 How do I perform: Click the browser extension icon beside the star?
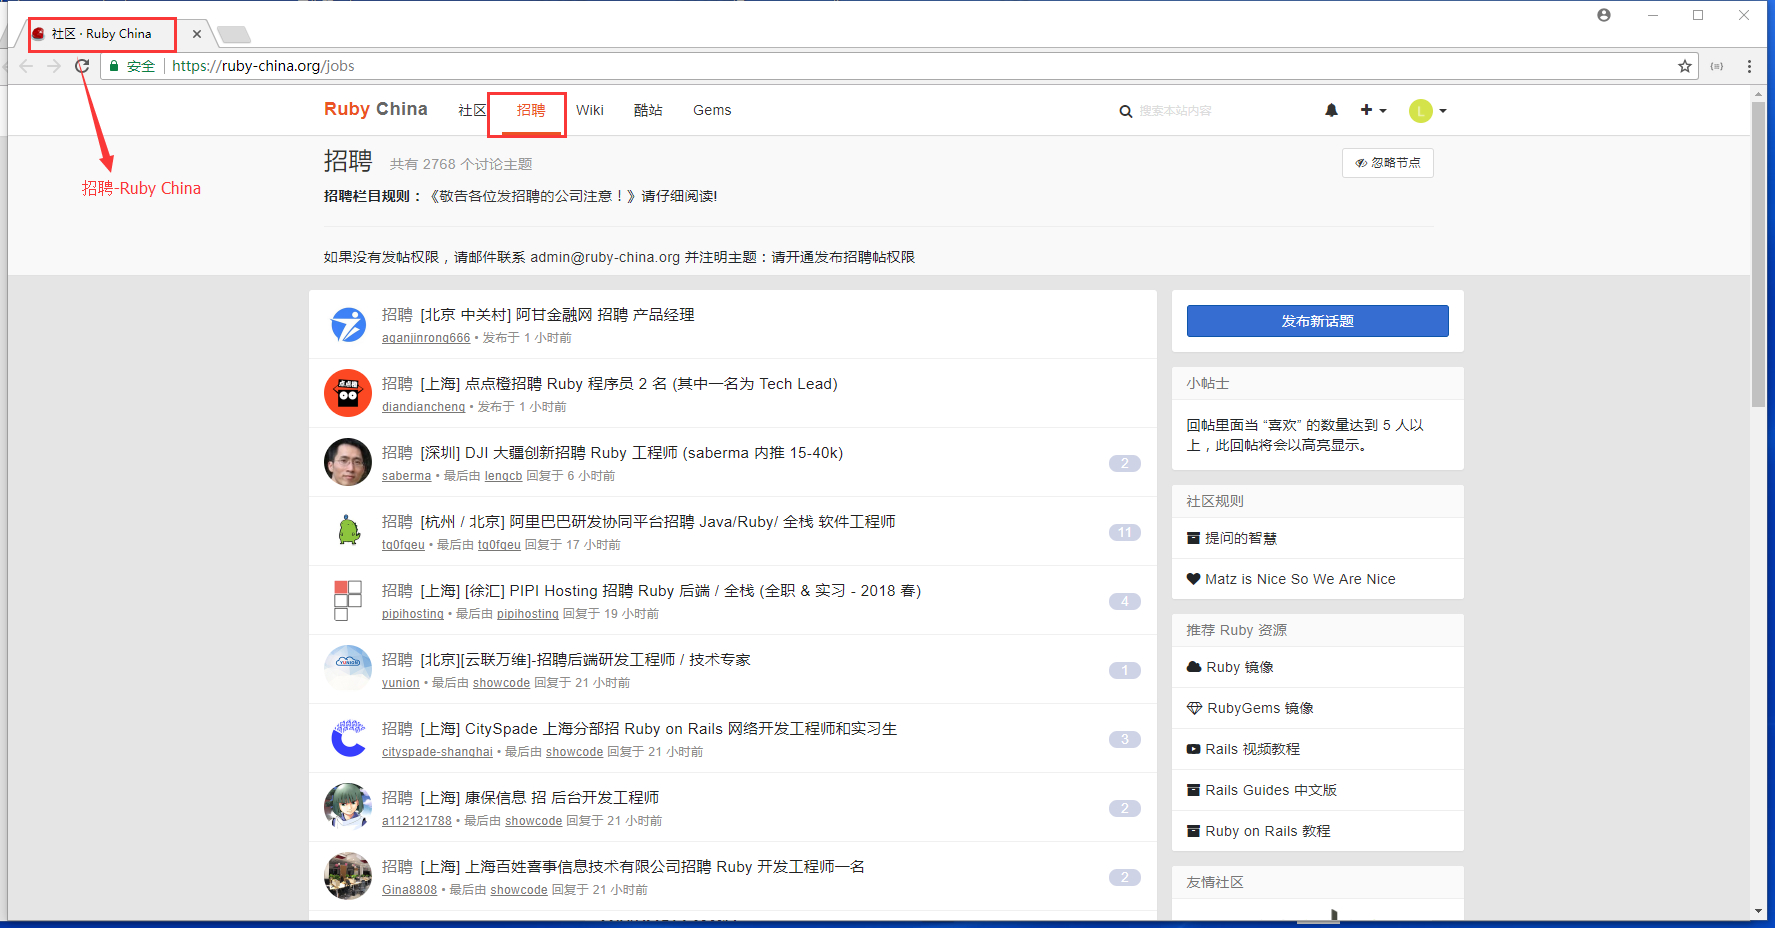click(x=1717, y=66)
